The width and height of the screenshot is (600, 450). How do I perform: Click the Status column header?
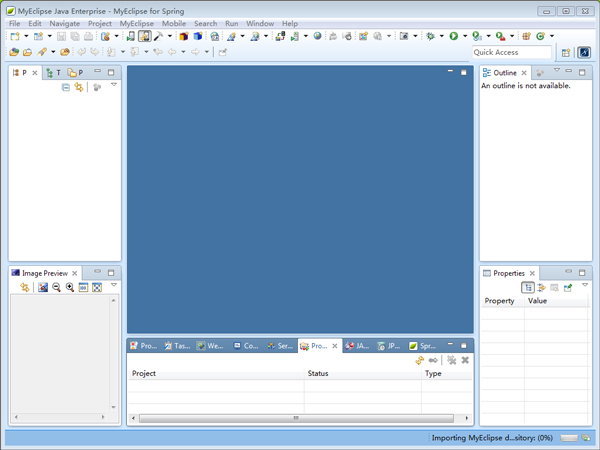pyautogui.click(x=318, y=373)
